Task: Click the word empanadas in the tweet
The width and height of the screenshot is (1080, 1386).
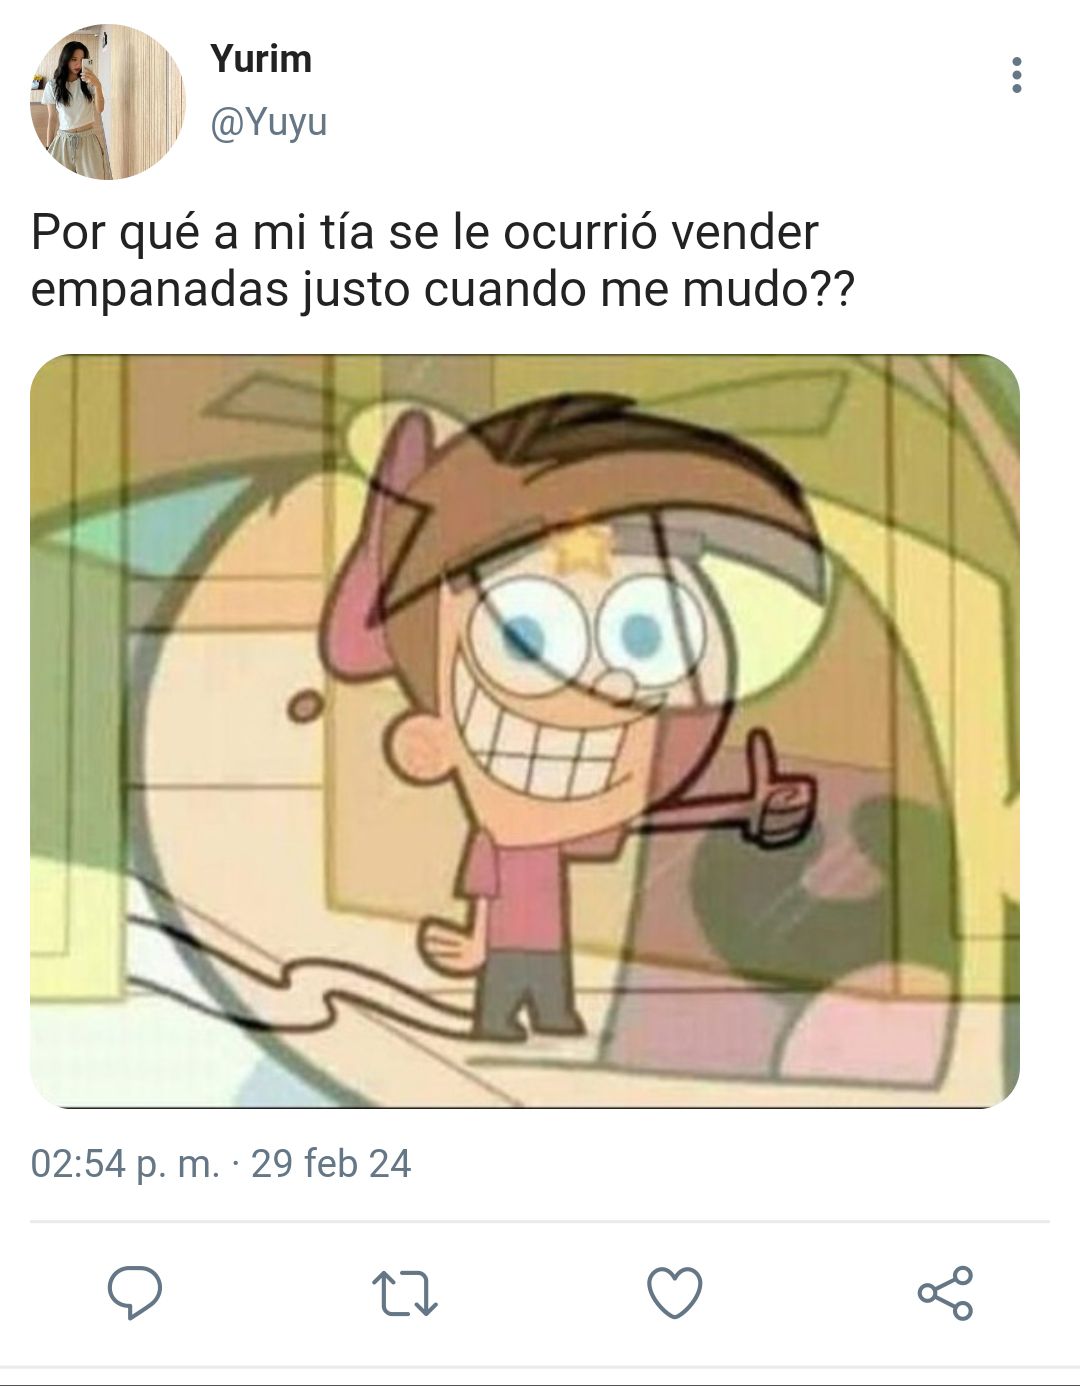Action: tap(159, 290)
